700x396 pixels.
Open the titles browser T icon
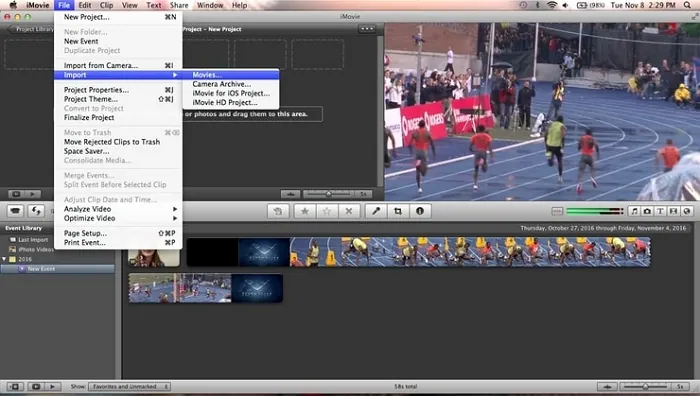pyautogui.click(x=660, y=211)
